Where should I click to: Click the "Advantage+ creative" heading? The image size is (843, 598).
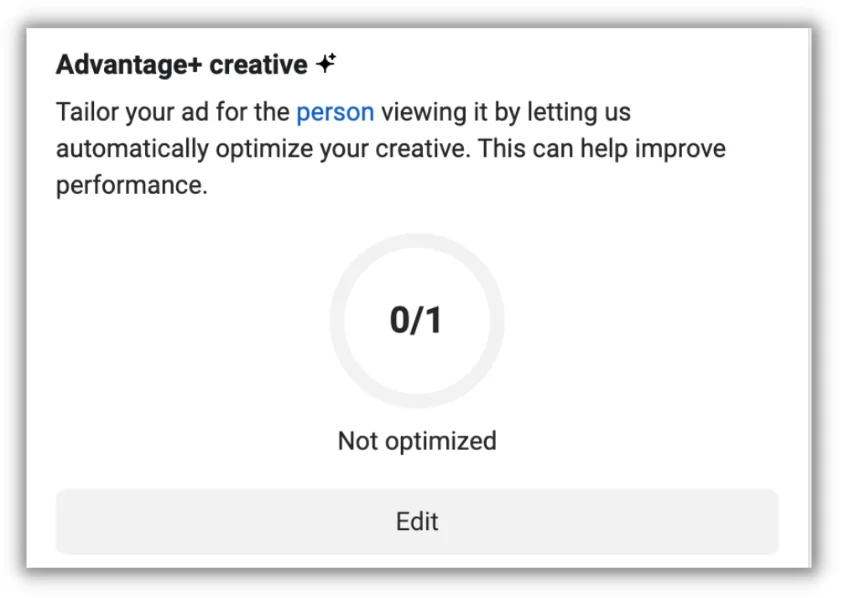click(182, 65)
